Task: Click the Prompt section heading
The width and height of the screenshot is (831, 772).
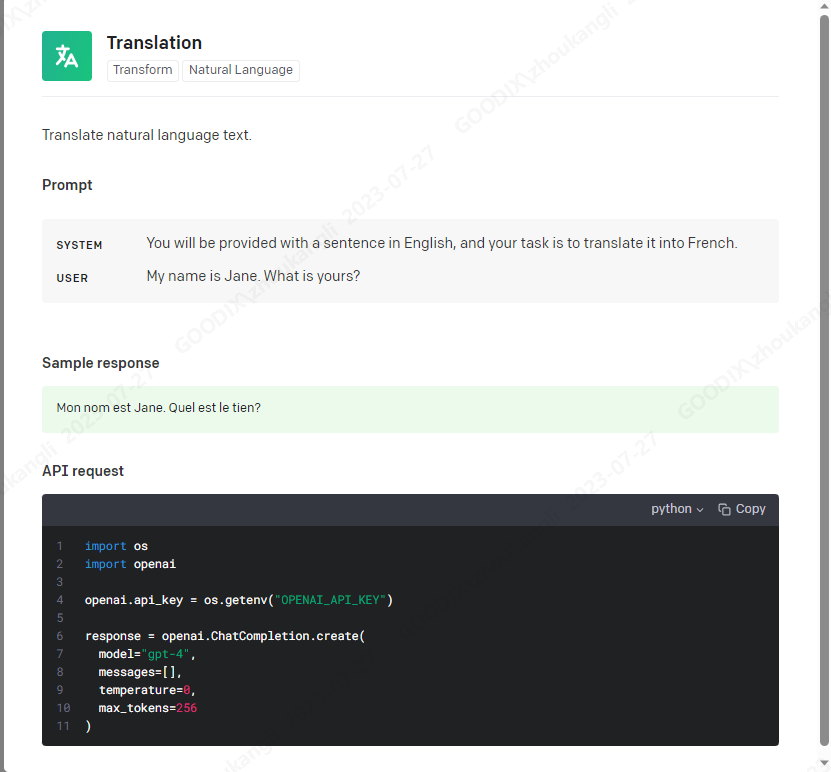Action: 67,185
